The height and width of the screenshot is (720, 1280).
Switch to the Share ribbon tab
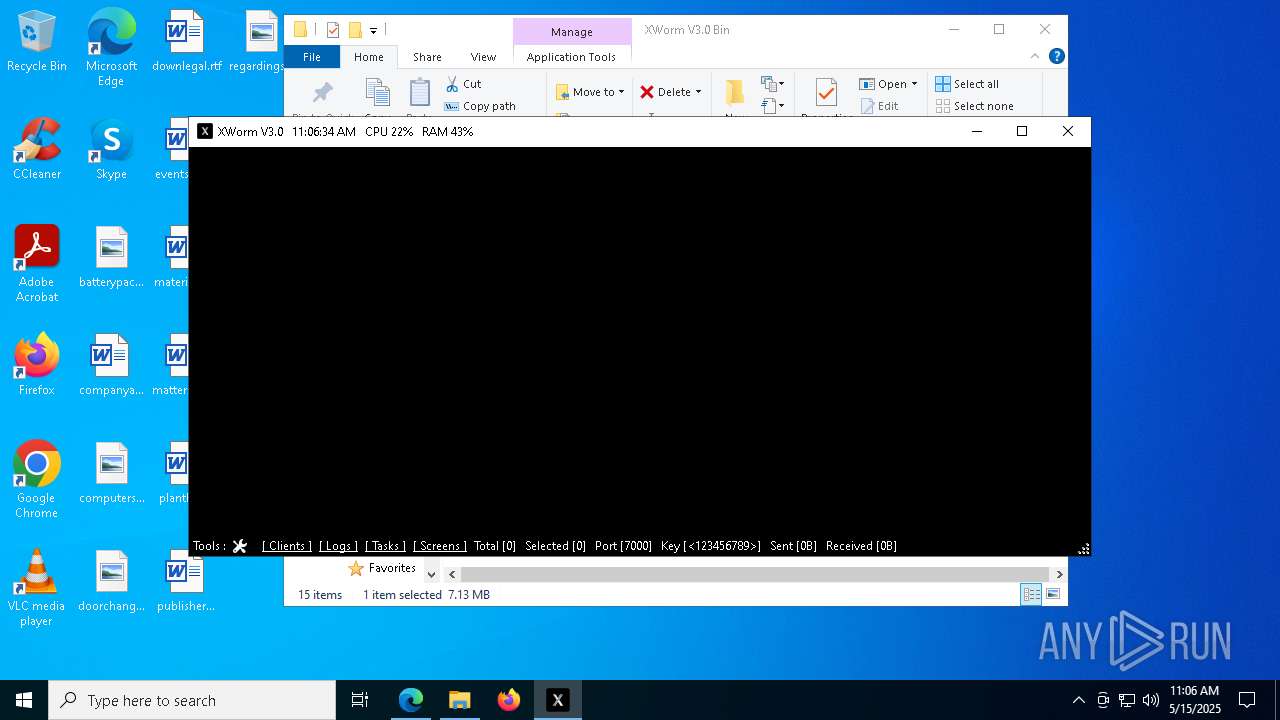(427, 57)
